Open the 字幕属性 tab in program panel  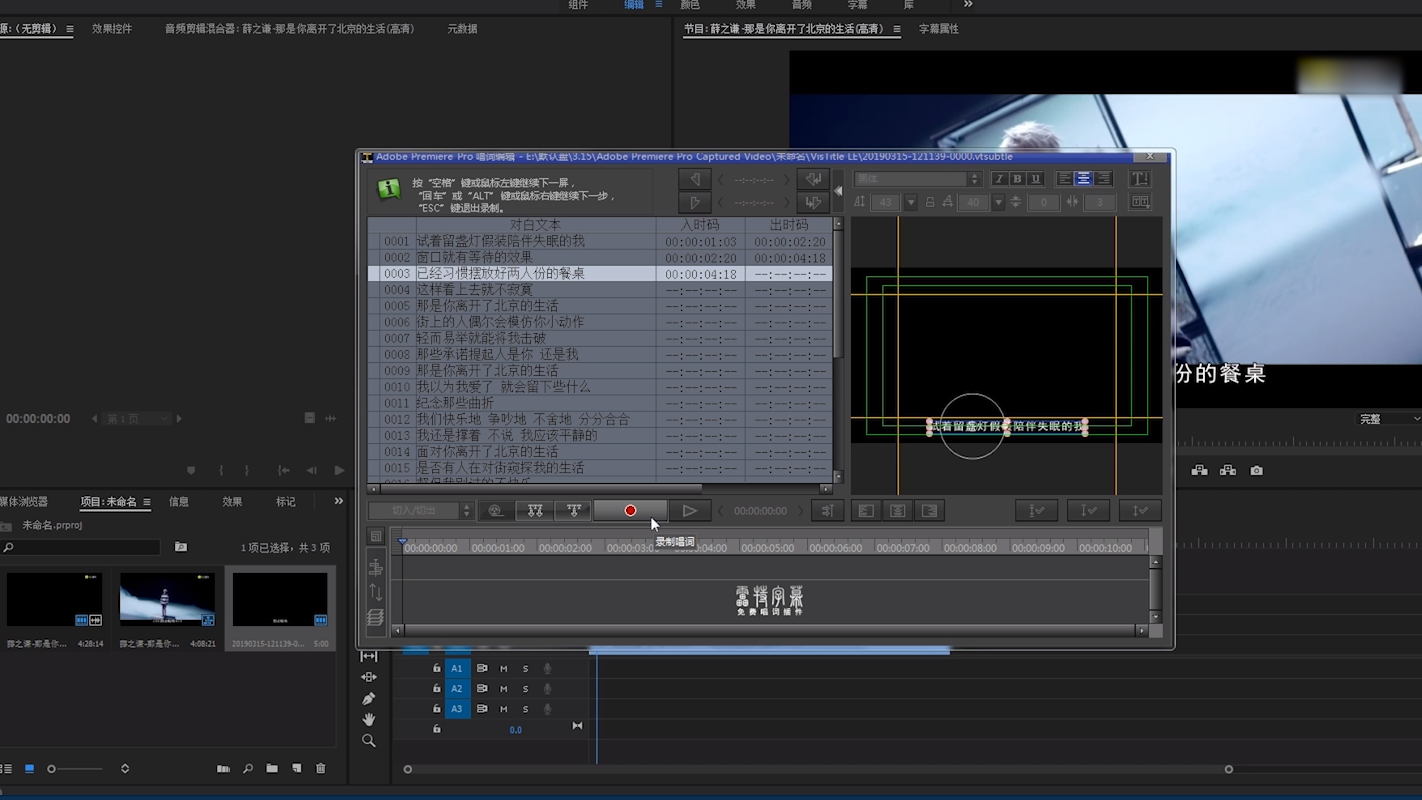(x=939, y=29)
